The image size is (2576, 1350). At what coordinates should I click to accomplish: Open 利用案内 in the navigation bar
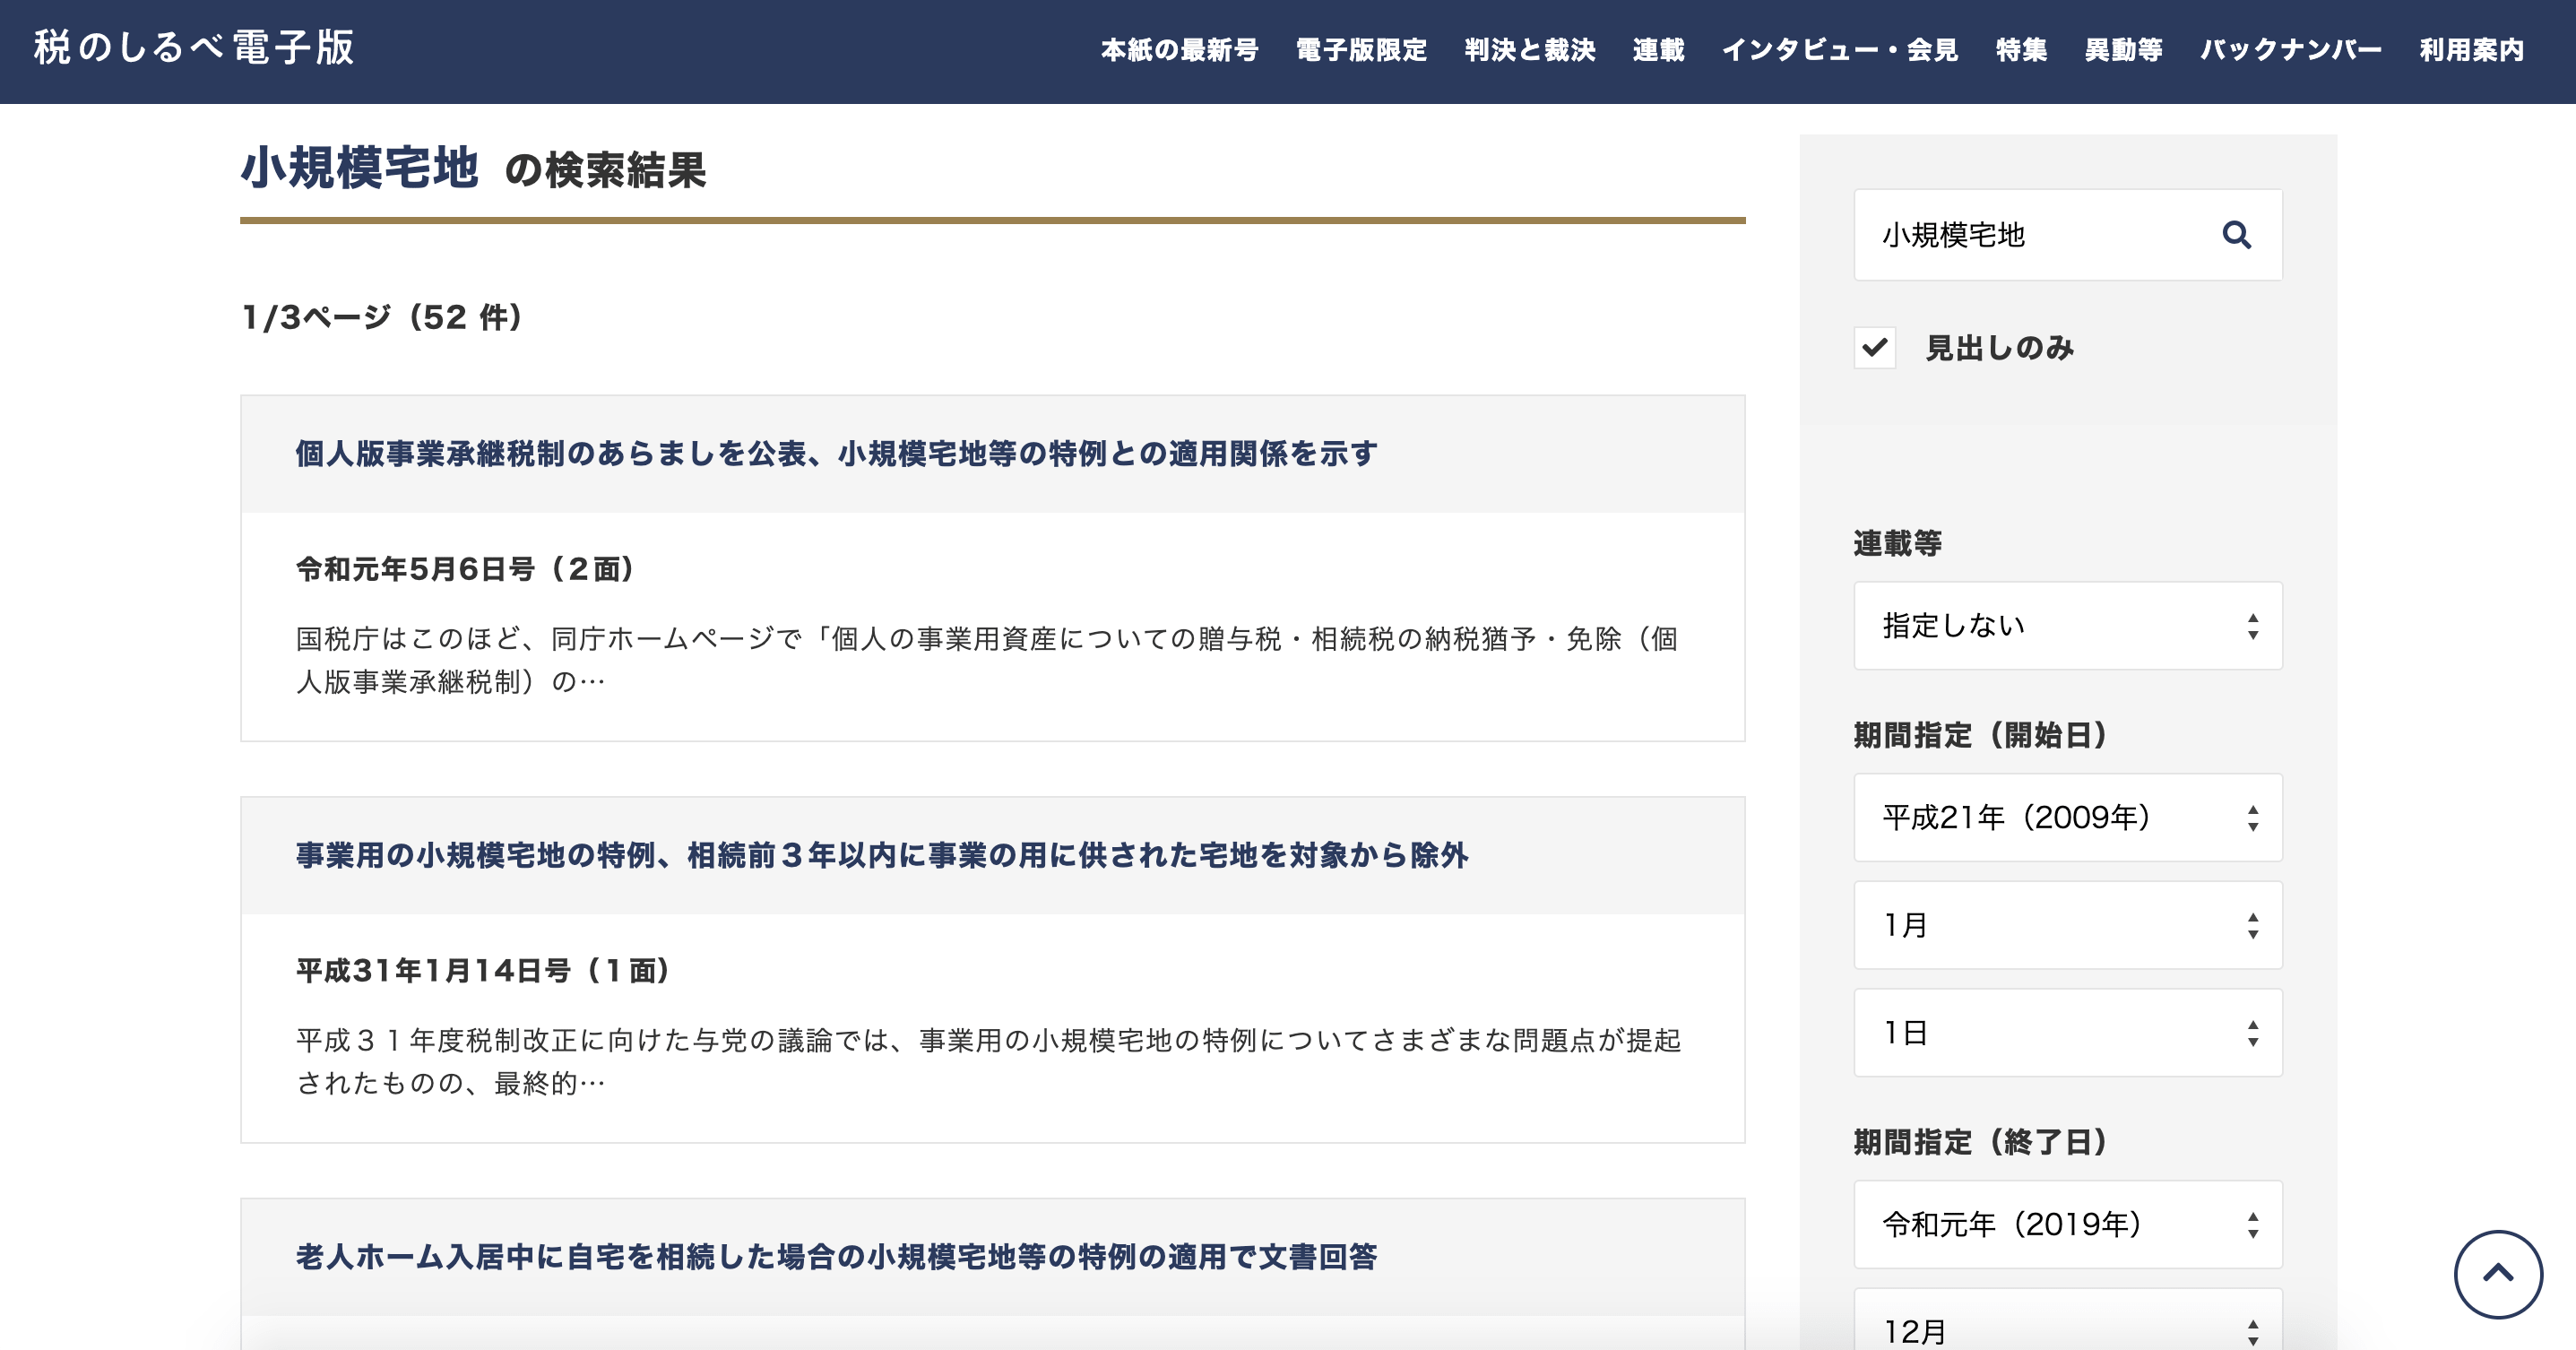click(x=2471, y=50)
